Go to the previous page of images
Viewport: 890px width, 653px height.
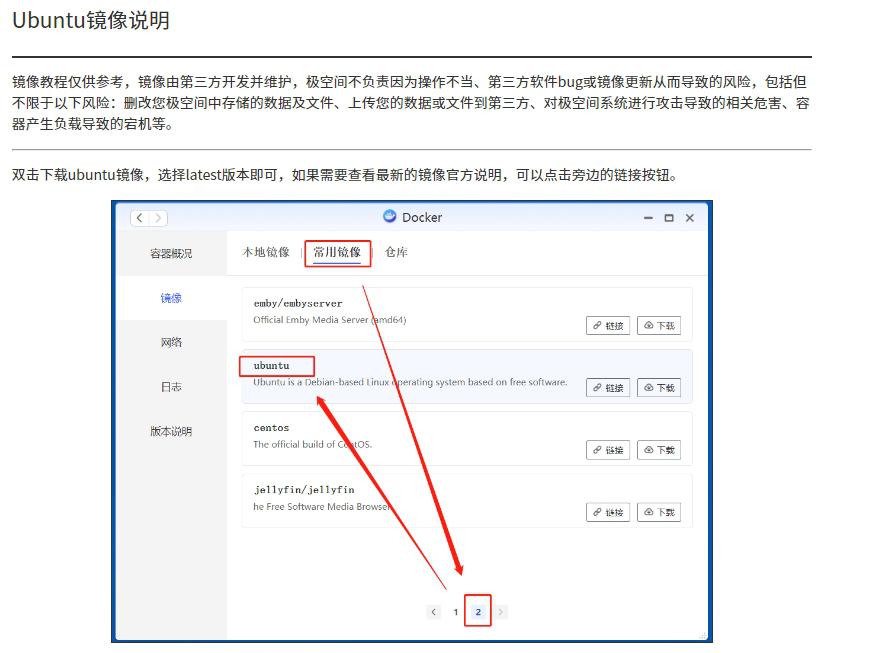point(434,612)
